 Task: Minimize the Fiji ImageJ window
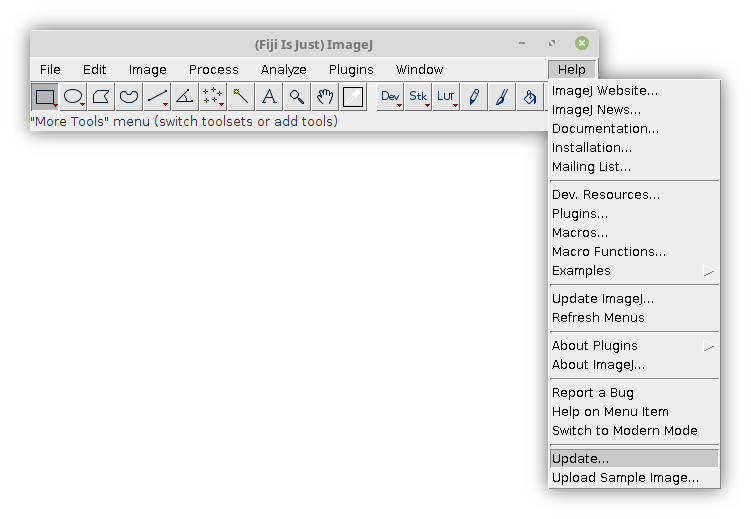click(522, 43)
